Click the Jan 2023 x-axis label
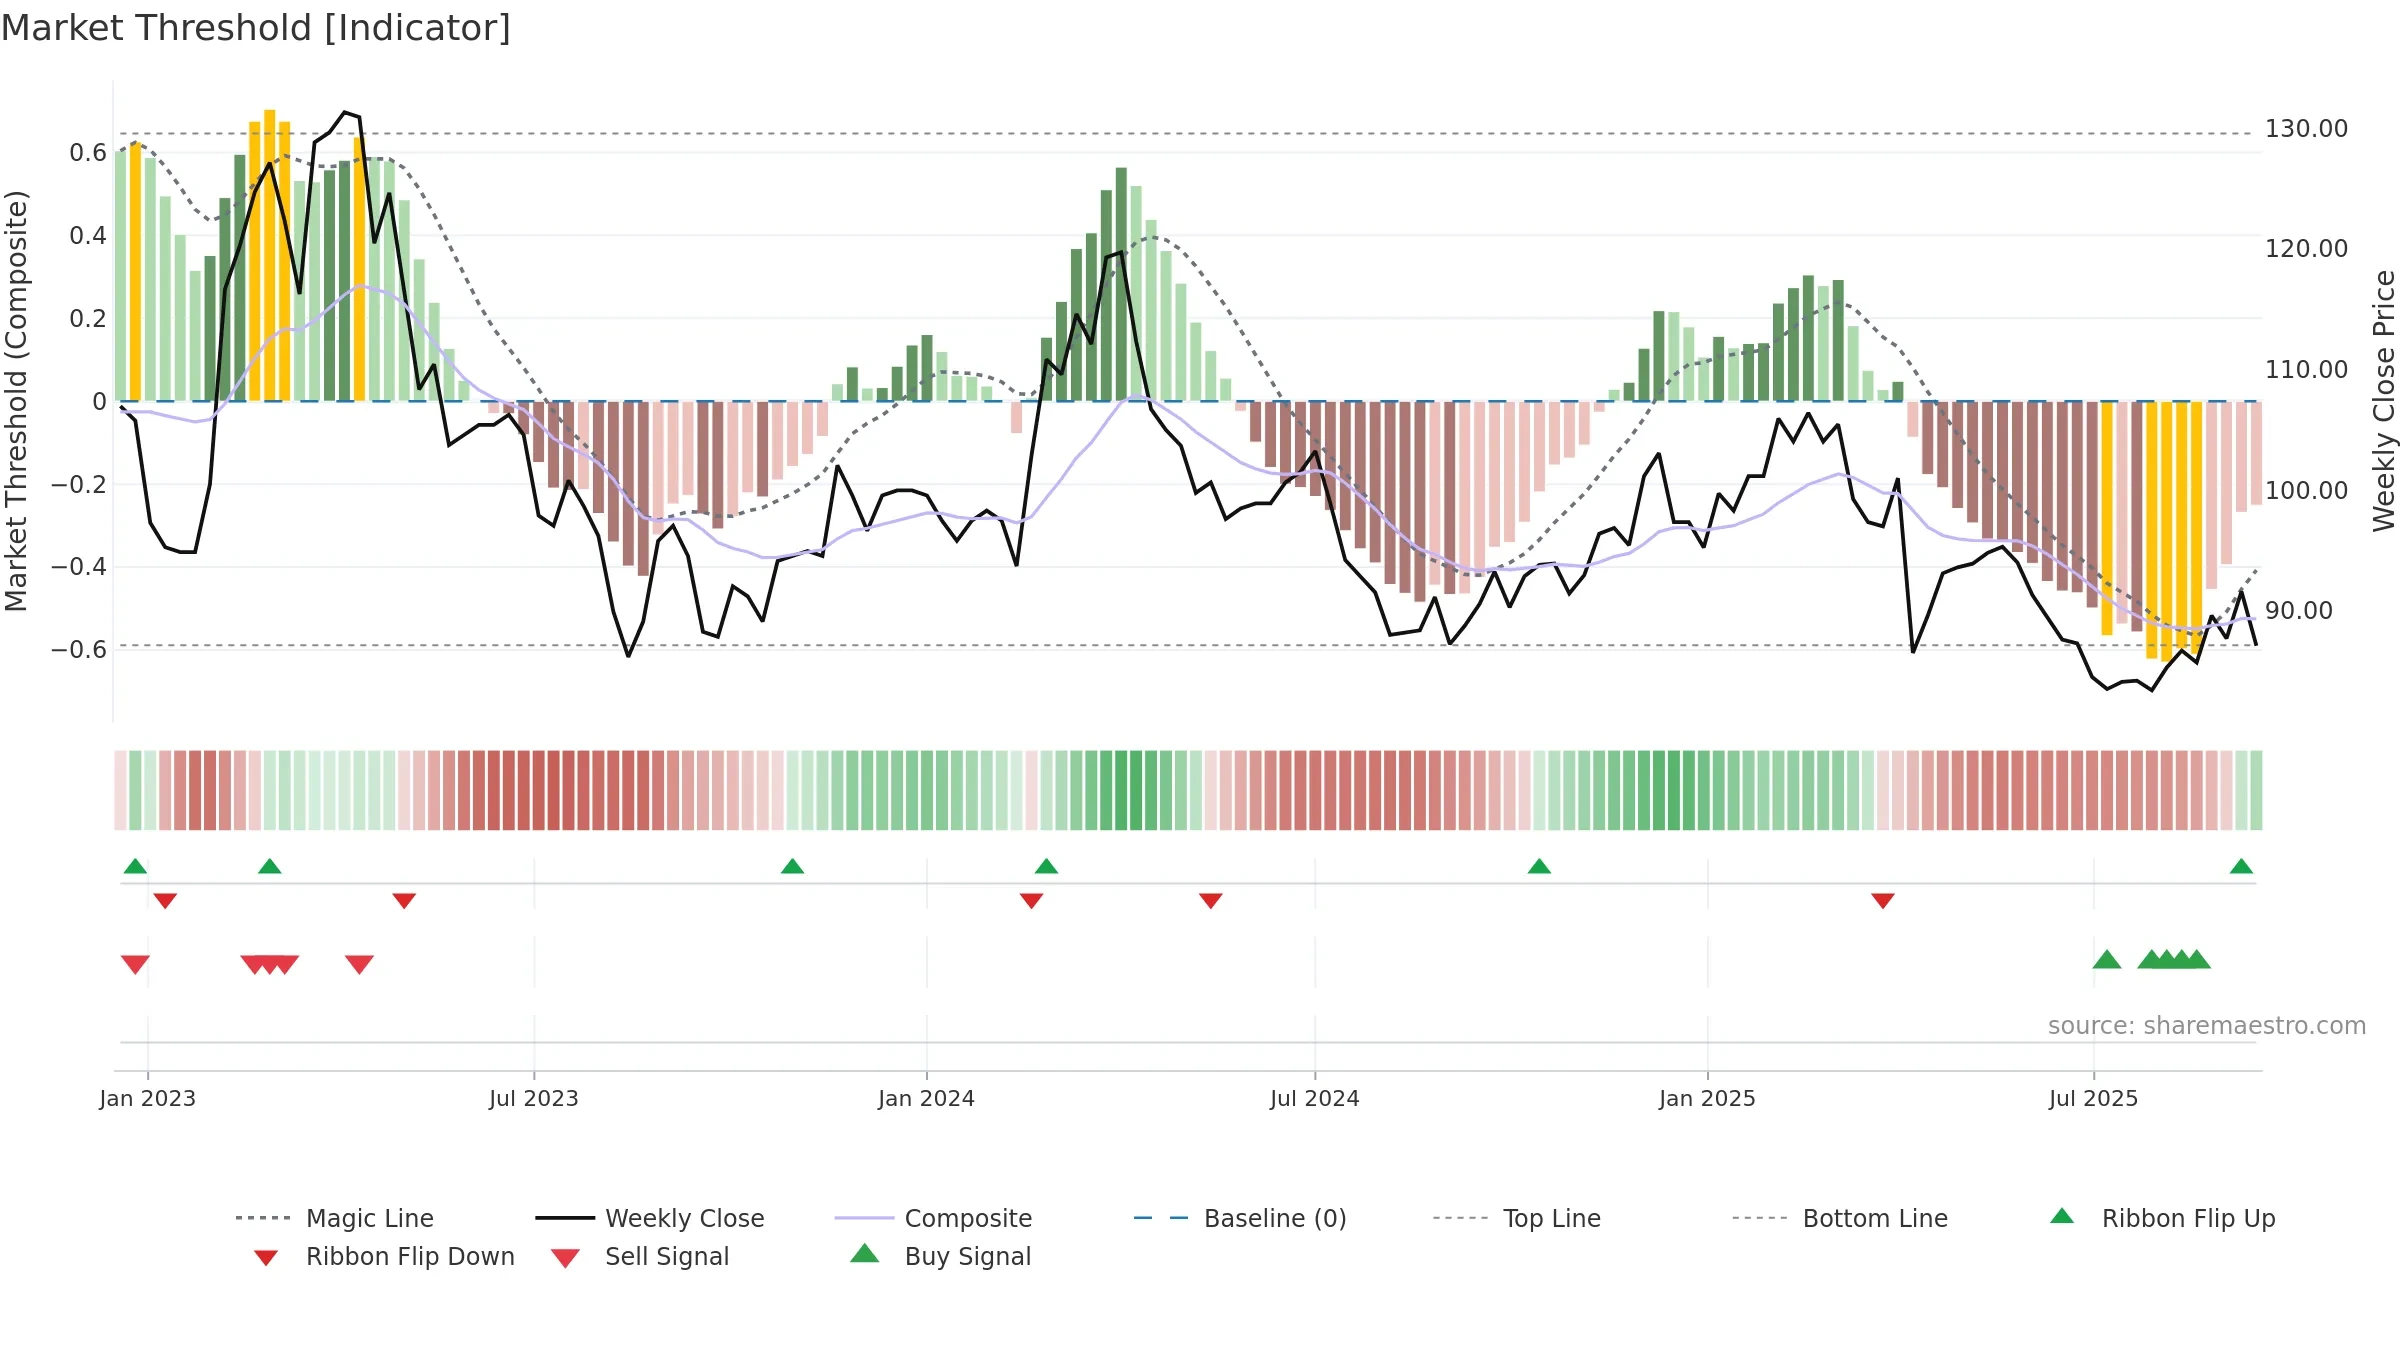The height and width of the screenshot is (1350, 2400). point(148,1098)
